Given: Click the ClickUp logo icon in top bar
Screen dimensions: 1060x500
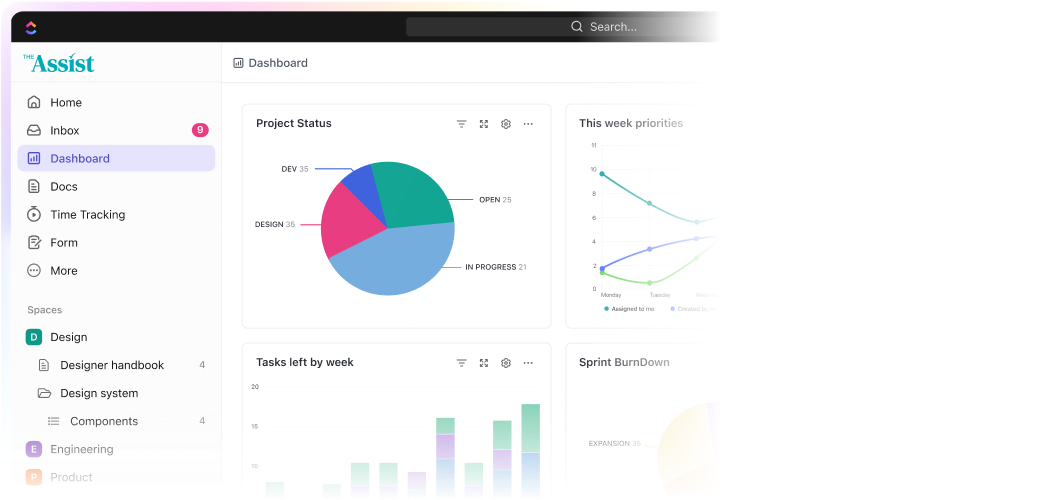Looking at the screenshot, I should (x=31, y=27).
